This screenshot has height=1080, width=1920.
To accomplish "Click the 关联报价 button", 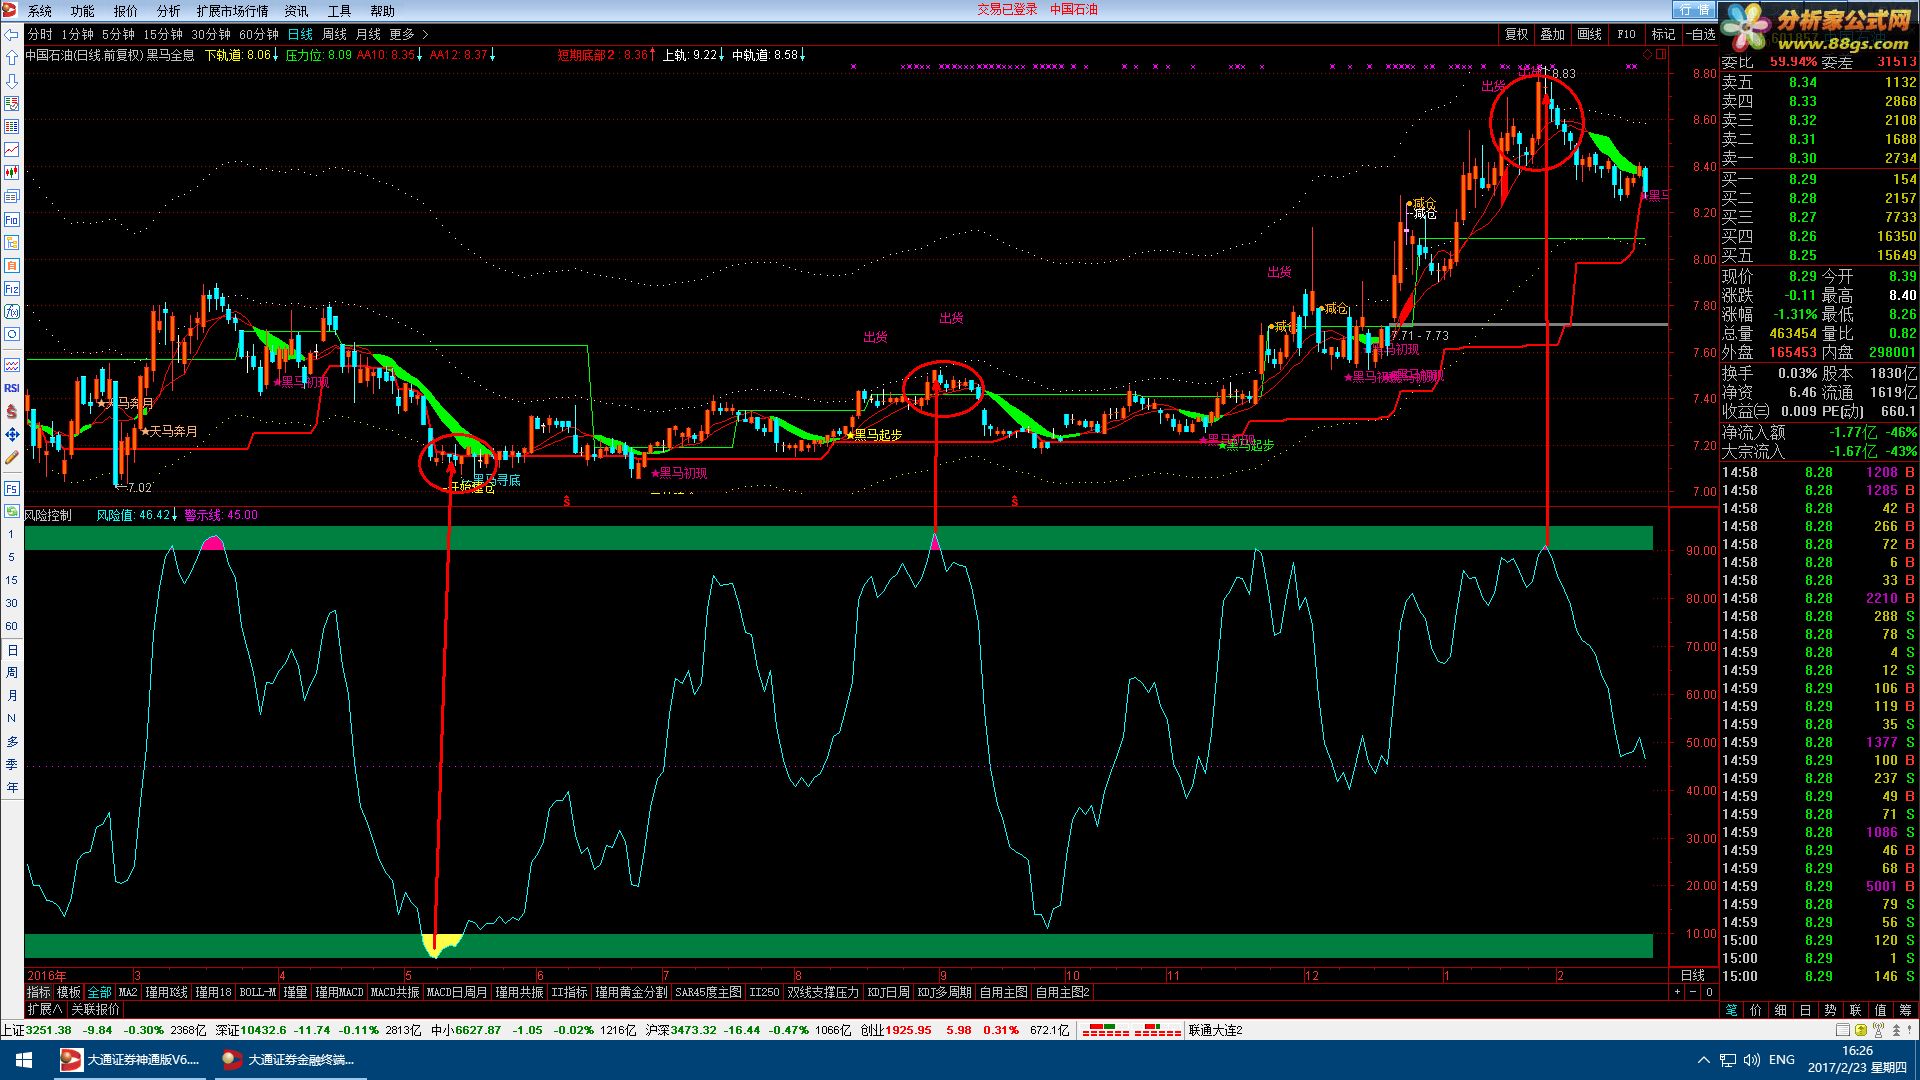I will 95,1009.
